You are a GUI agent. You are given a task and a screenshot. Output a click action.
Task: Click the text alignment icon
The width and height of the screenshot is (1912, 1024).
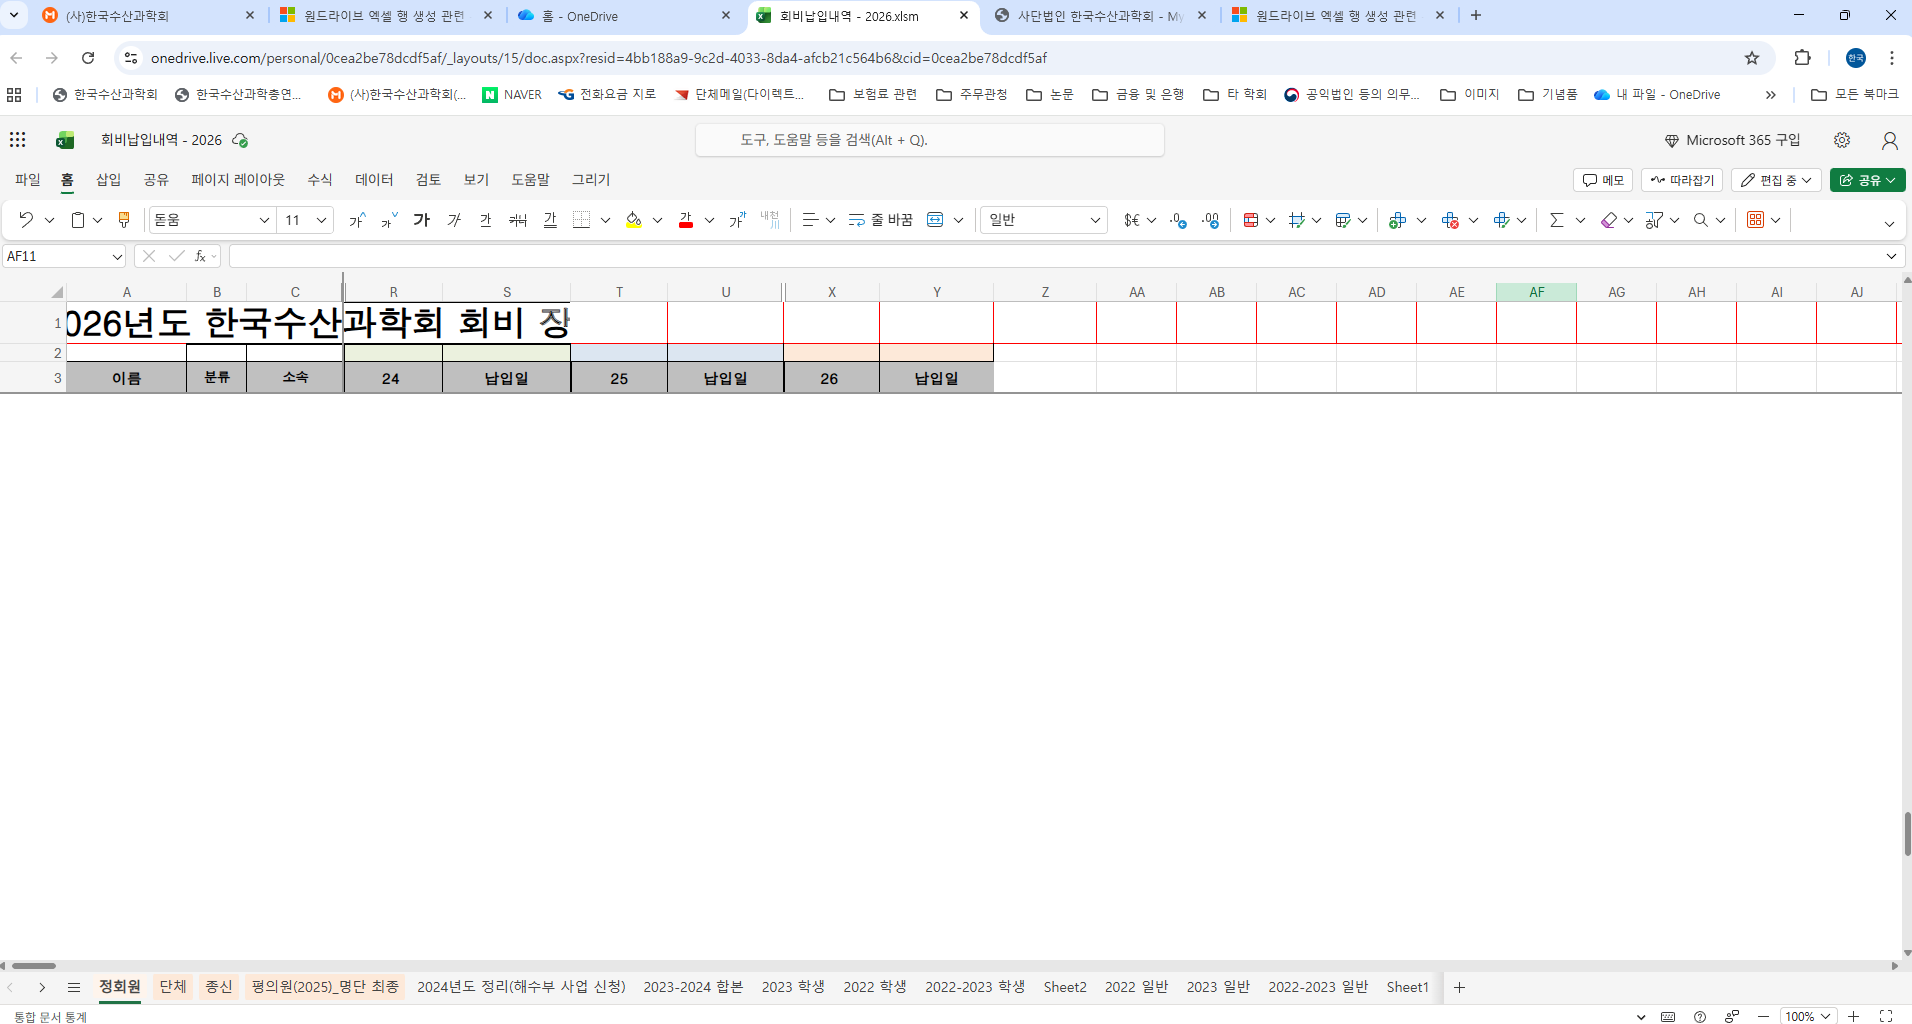(x=810, y=220)
